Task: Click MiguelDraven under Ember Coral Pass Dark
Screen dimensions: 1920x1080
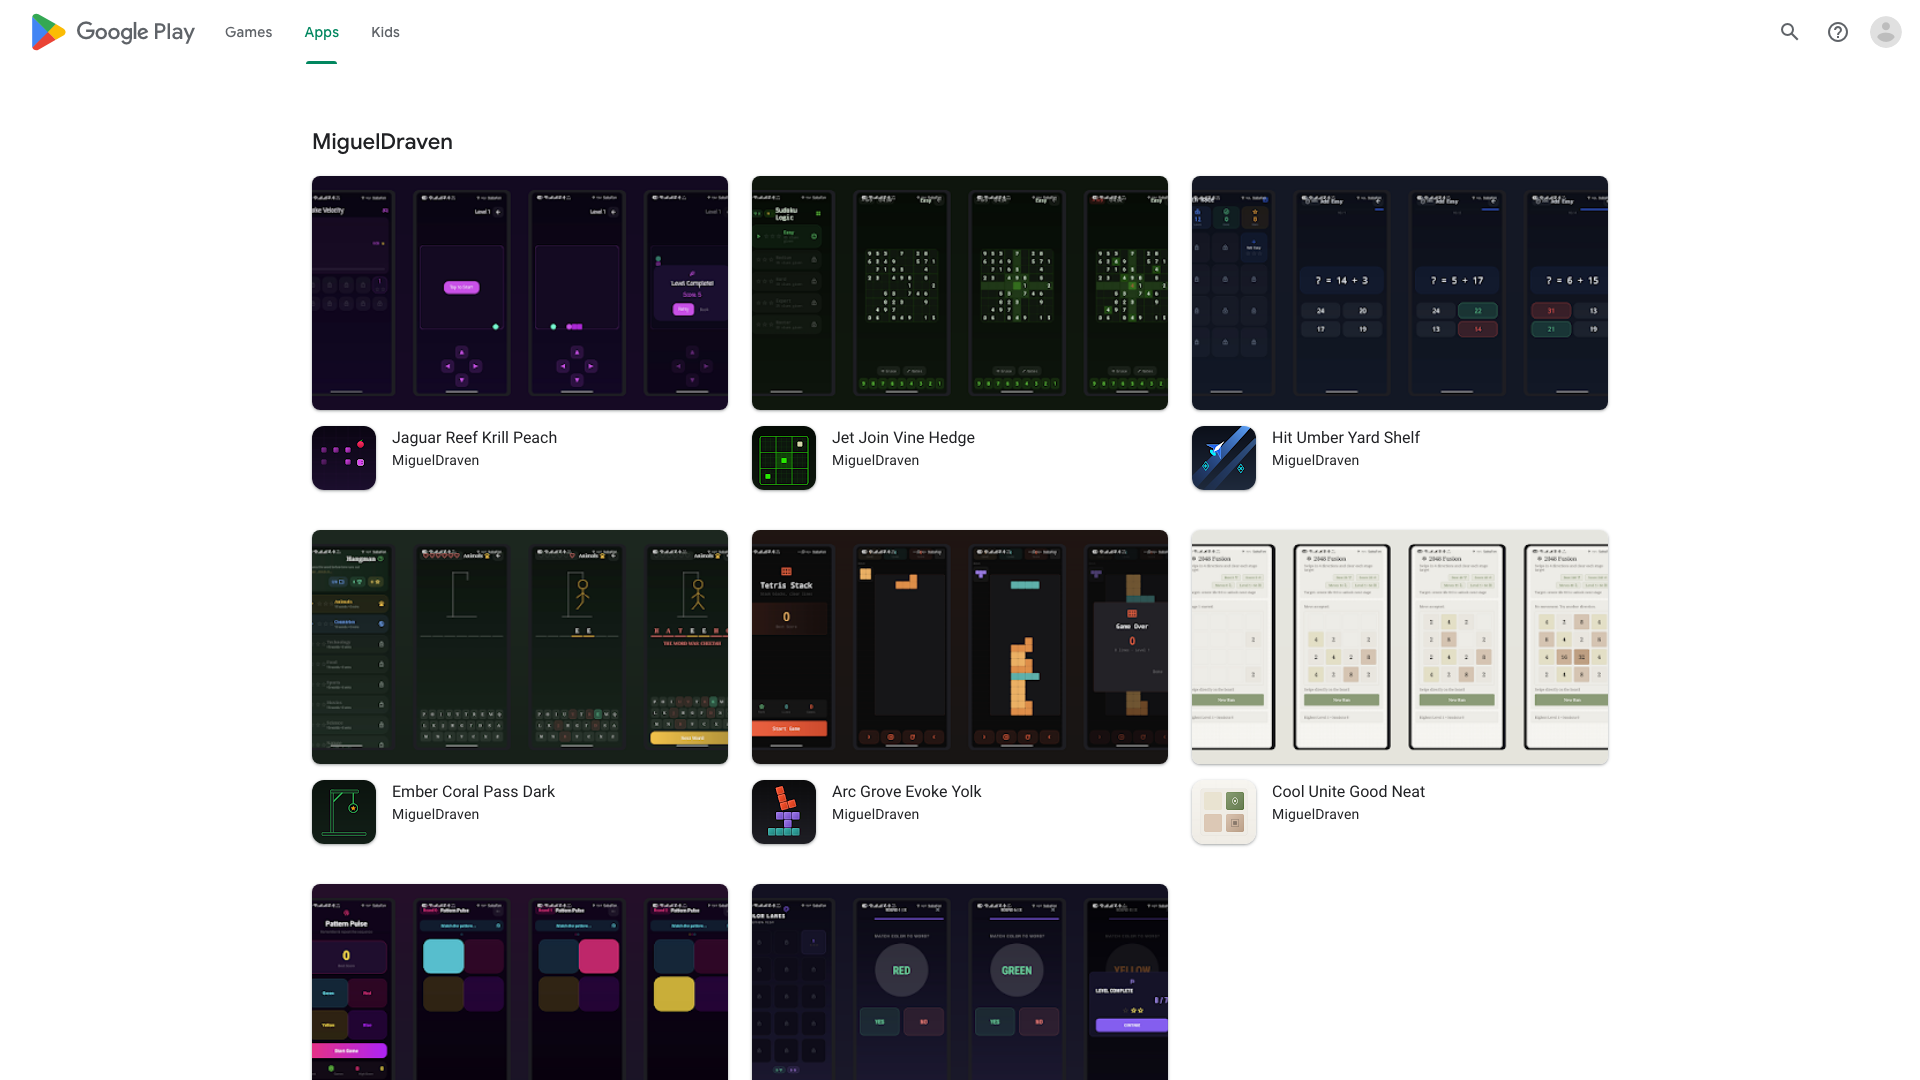Action: click(435, 814)
